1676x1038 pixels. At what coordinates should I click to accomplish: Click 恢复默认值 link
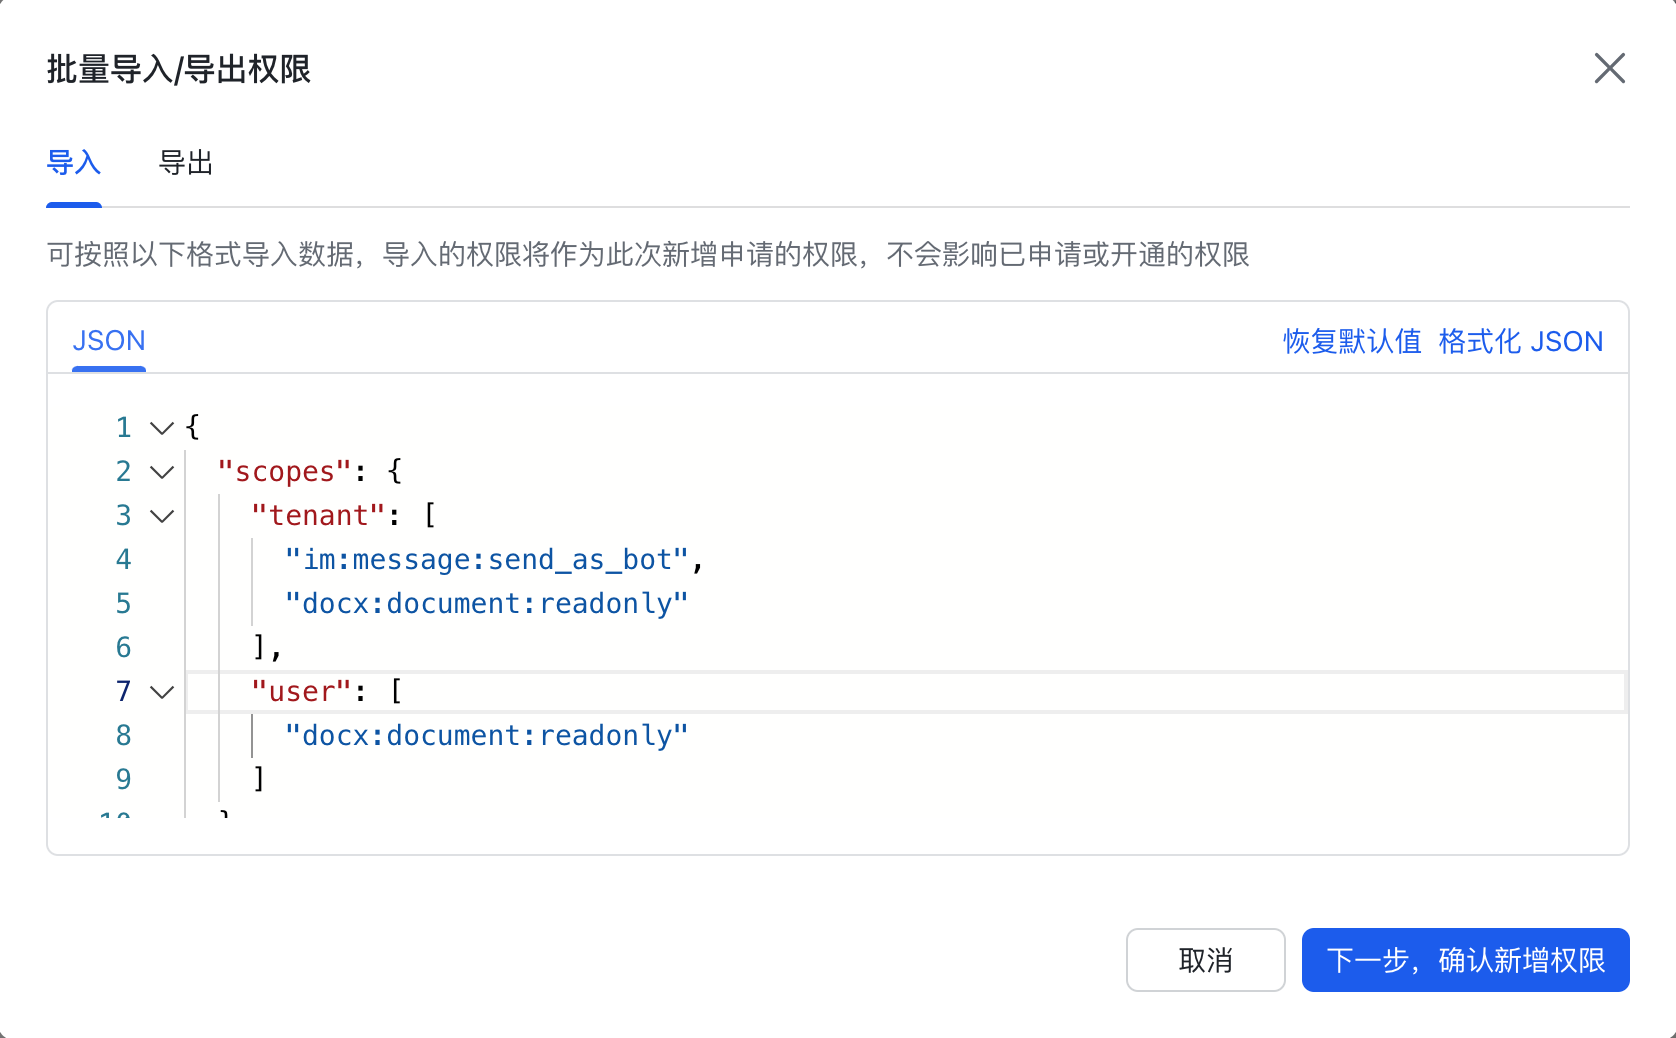click(x=1352, y=342)
